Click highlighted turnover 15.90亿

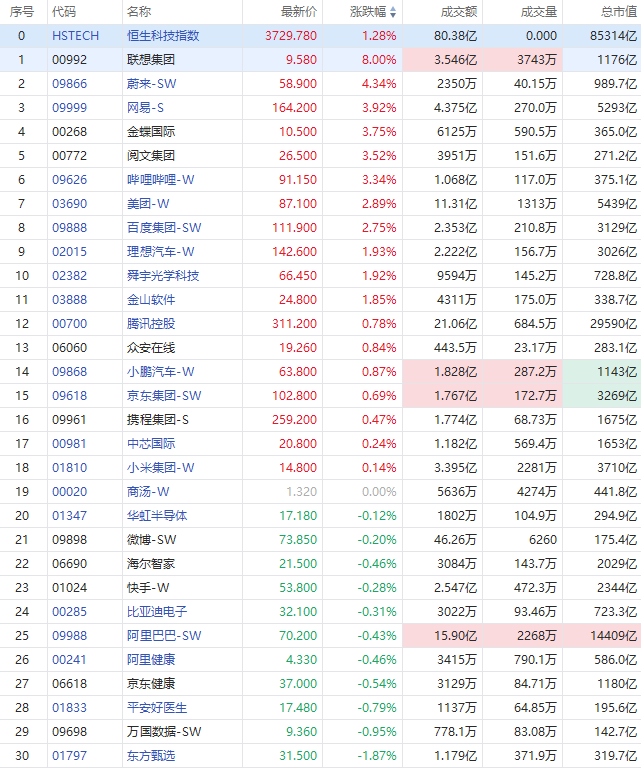coord(455,636)
